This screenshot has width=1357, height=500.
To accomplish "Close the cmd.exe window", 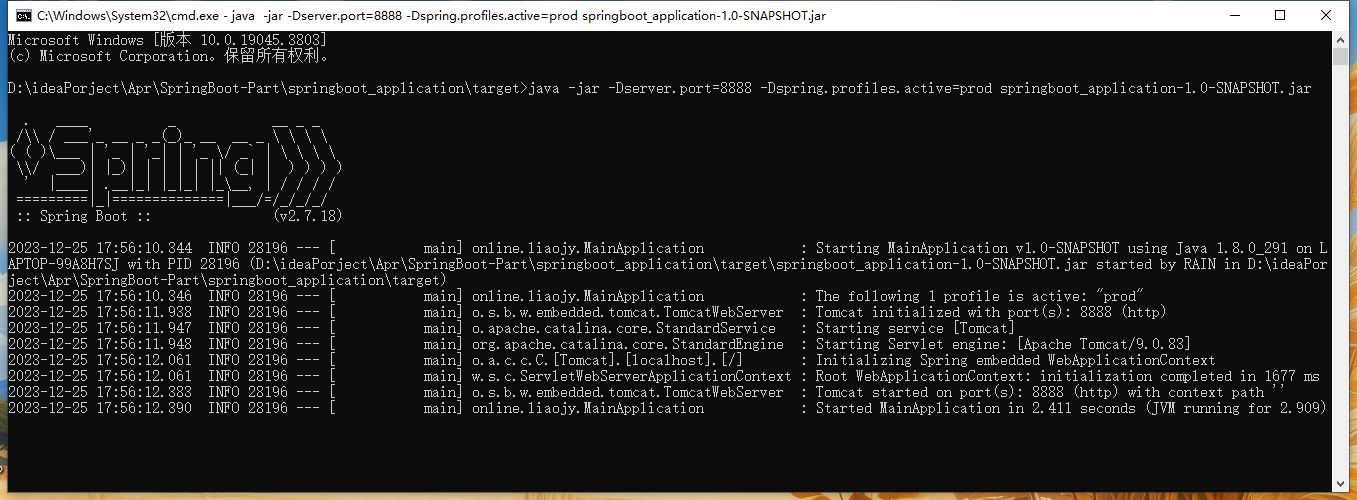I will [1326, 15].
